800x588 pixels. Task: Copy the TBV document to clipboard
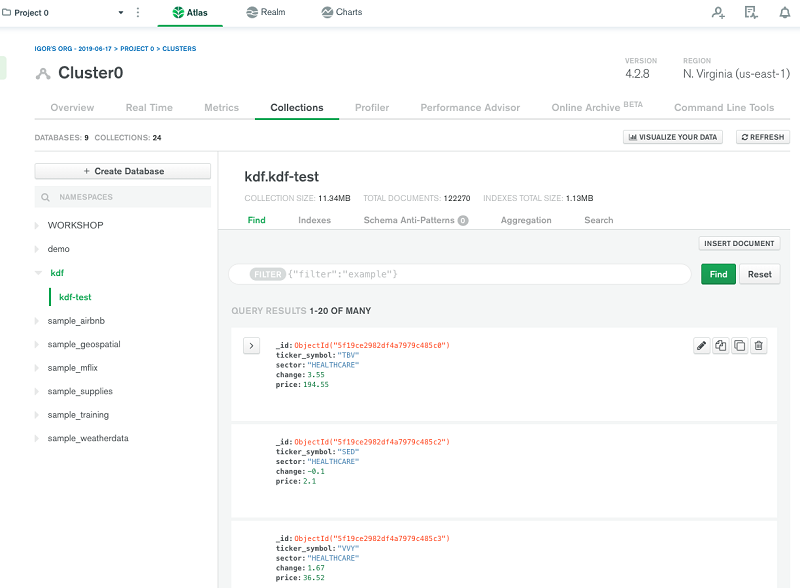click(720, 346)
